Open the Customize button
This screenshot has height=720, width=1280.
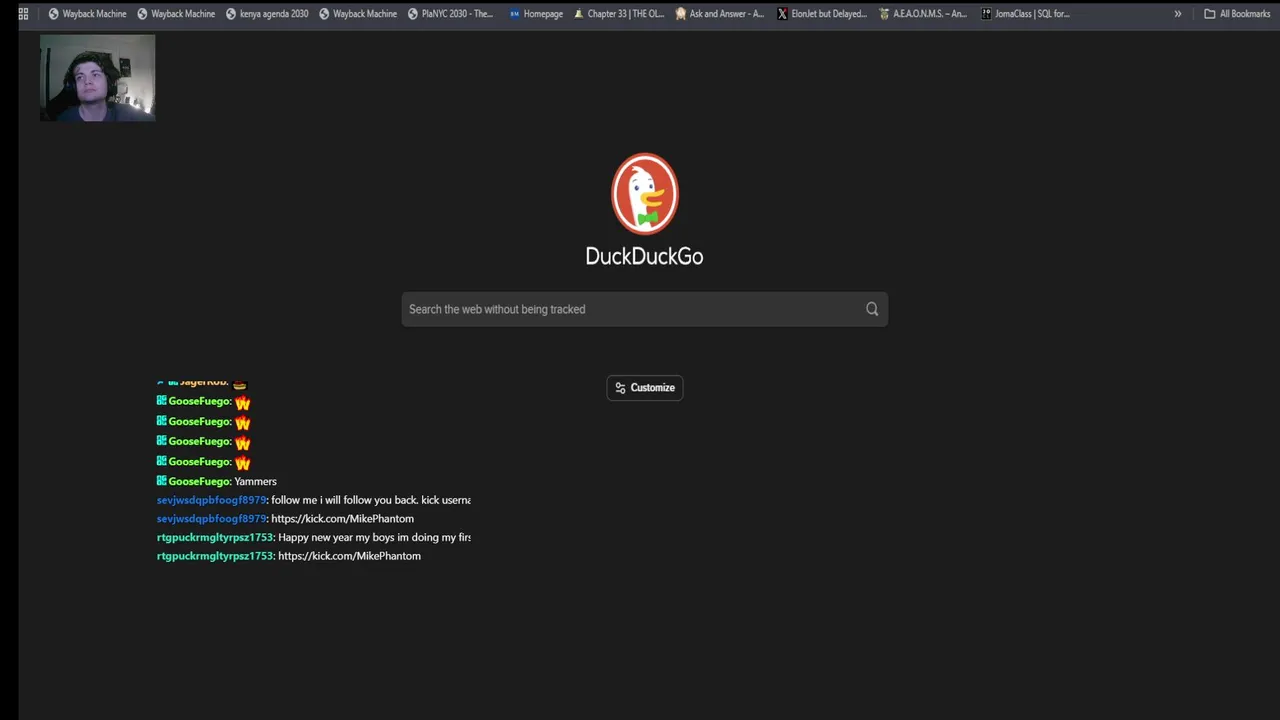[x=645, y=387]
